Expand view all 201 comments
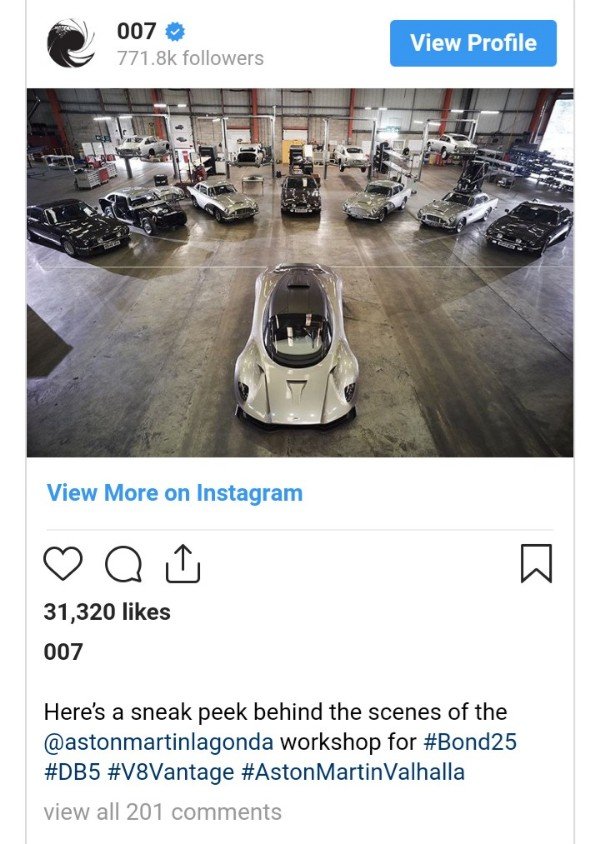Viewport: 600px width, 844px height. pyautogui.click(x=163, y=812)
